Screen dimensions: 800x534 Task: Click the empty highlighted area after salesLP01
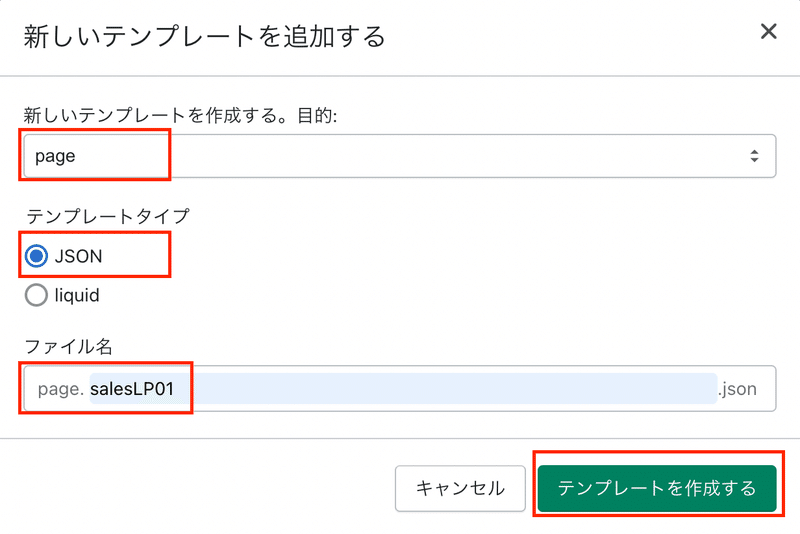444,389
